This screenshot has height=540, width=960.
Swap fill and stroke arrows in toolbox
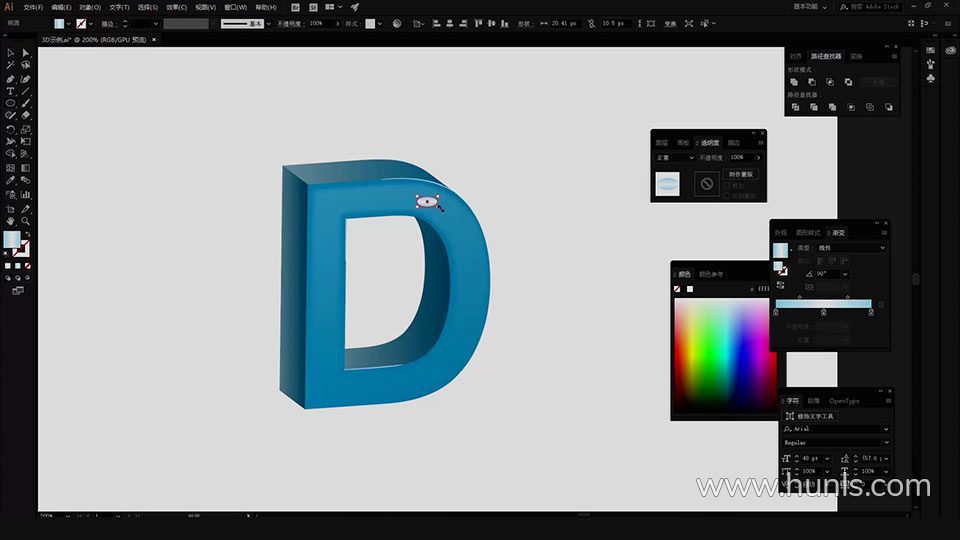coord(28,234)
